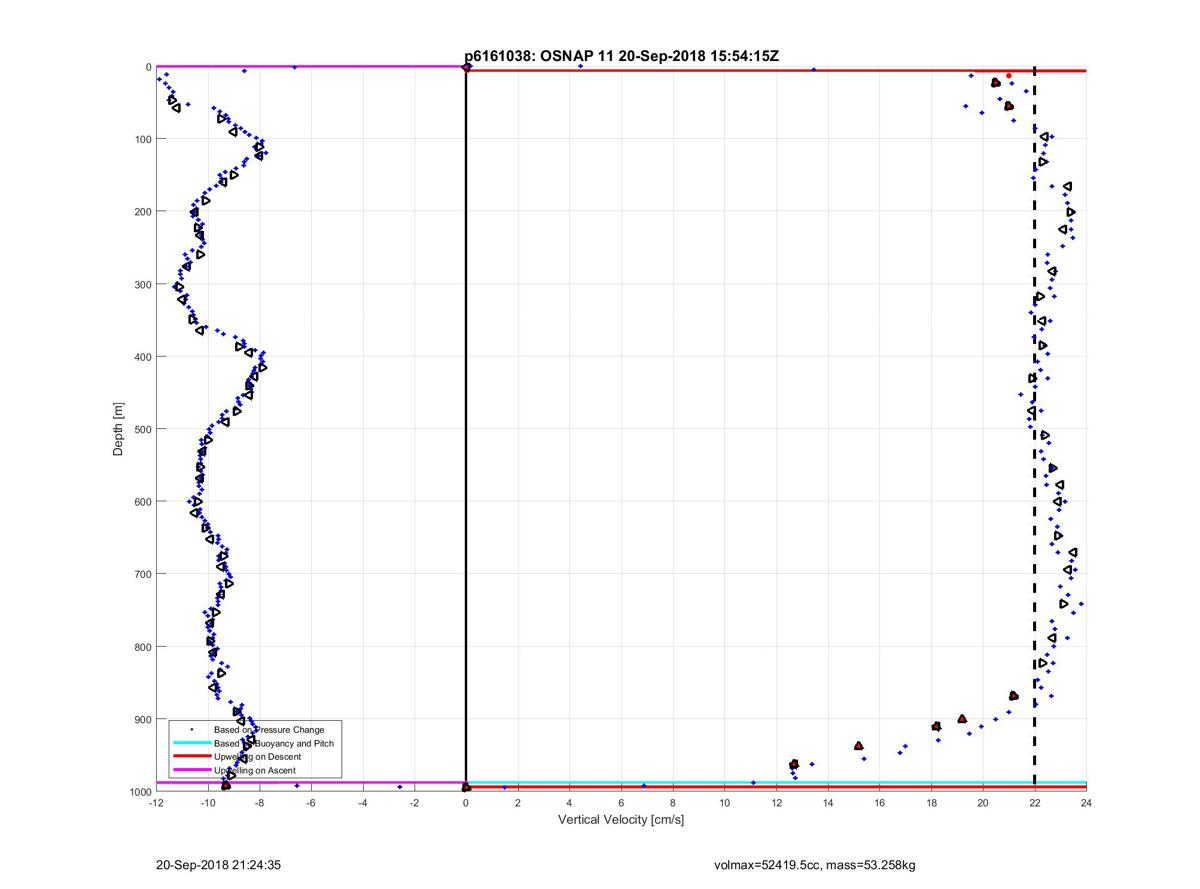Screen dimensions: 1200x889
Task: Click the x-axis tick label '8'
Action: (673, 802)
